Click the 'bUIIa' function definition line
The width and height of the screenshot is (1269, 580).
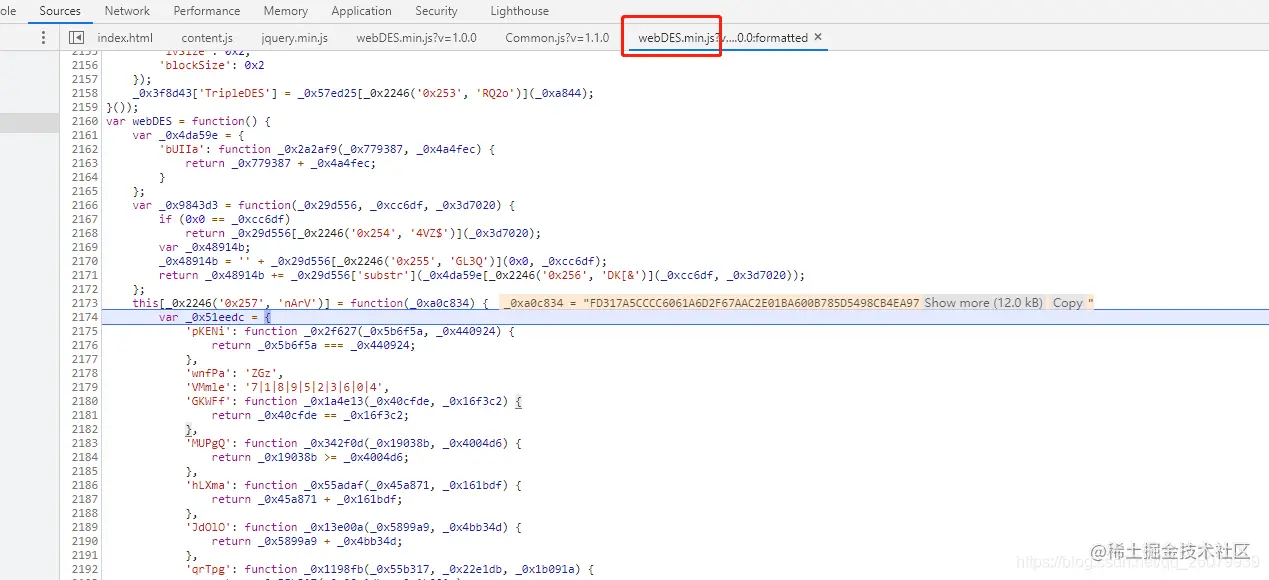pyautogui.click(x=327, y=149)
